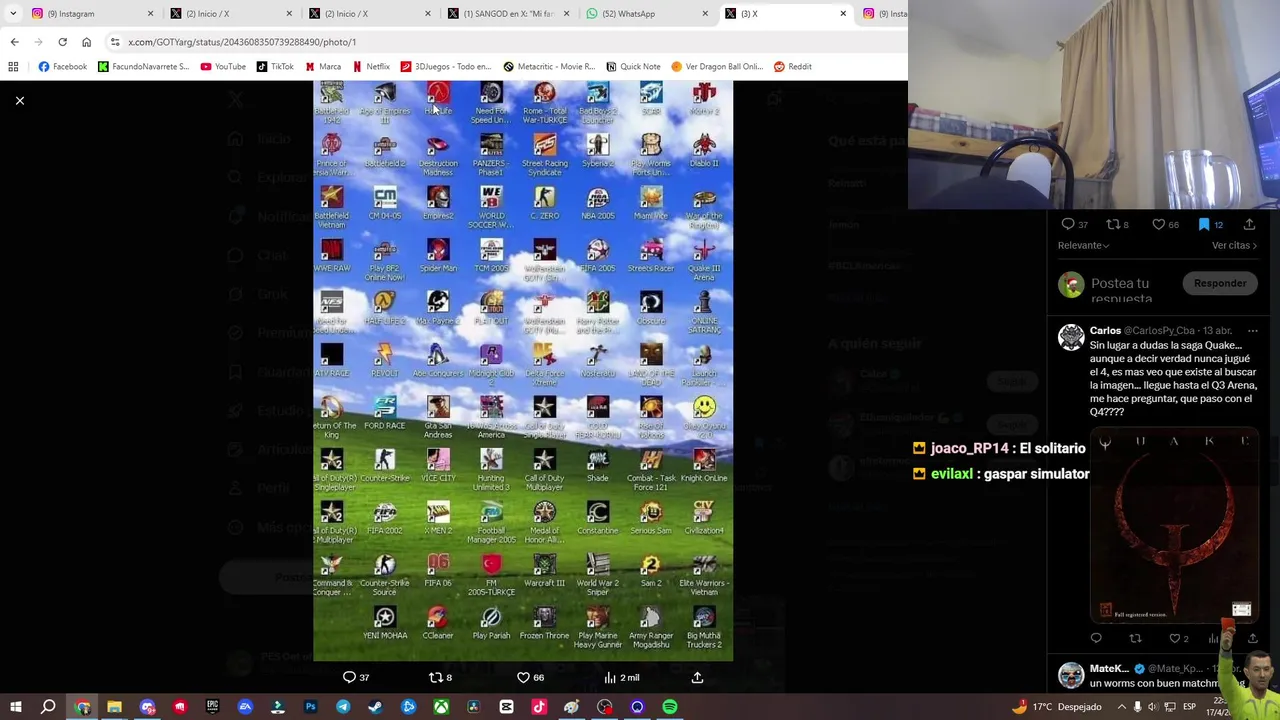Toggle bookmark with 12 in side panel
The width and height of the screenshot is (1280, 720).
pos(1210,225)
